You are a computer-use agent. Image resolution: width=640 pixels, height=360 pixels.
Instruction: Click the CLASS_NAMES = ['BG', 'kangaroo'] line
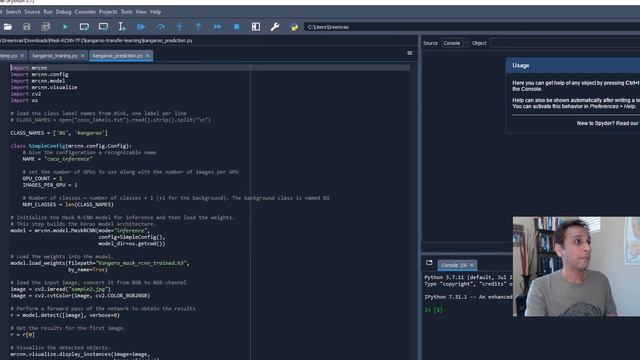tap(59, 133)
